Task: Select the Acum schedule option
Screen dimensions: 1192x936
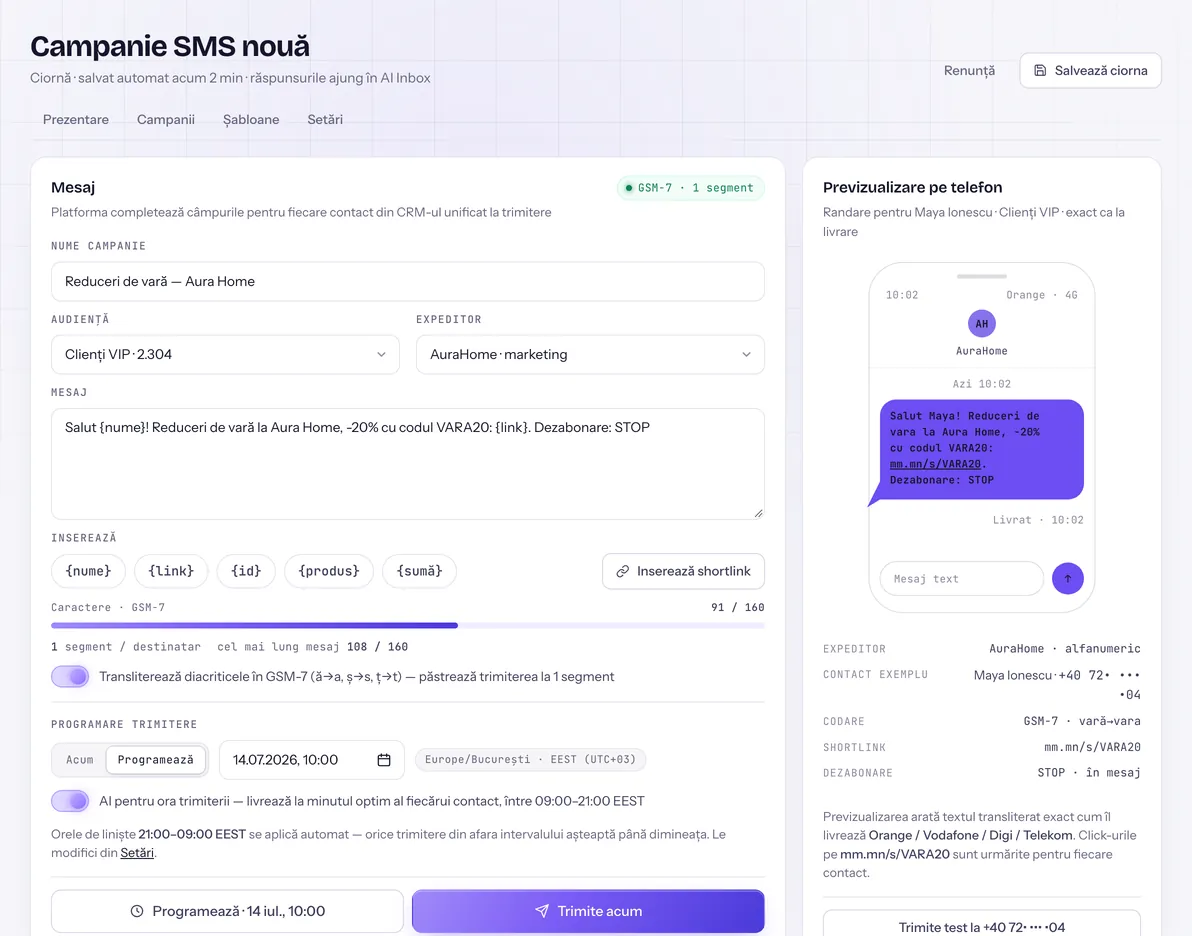Action: pyautogui.click(x=80, y=760)
